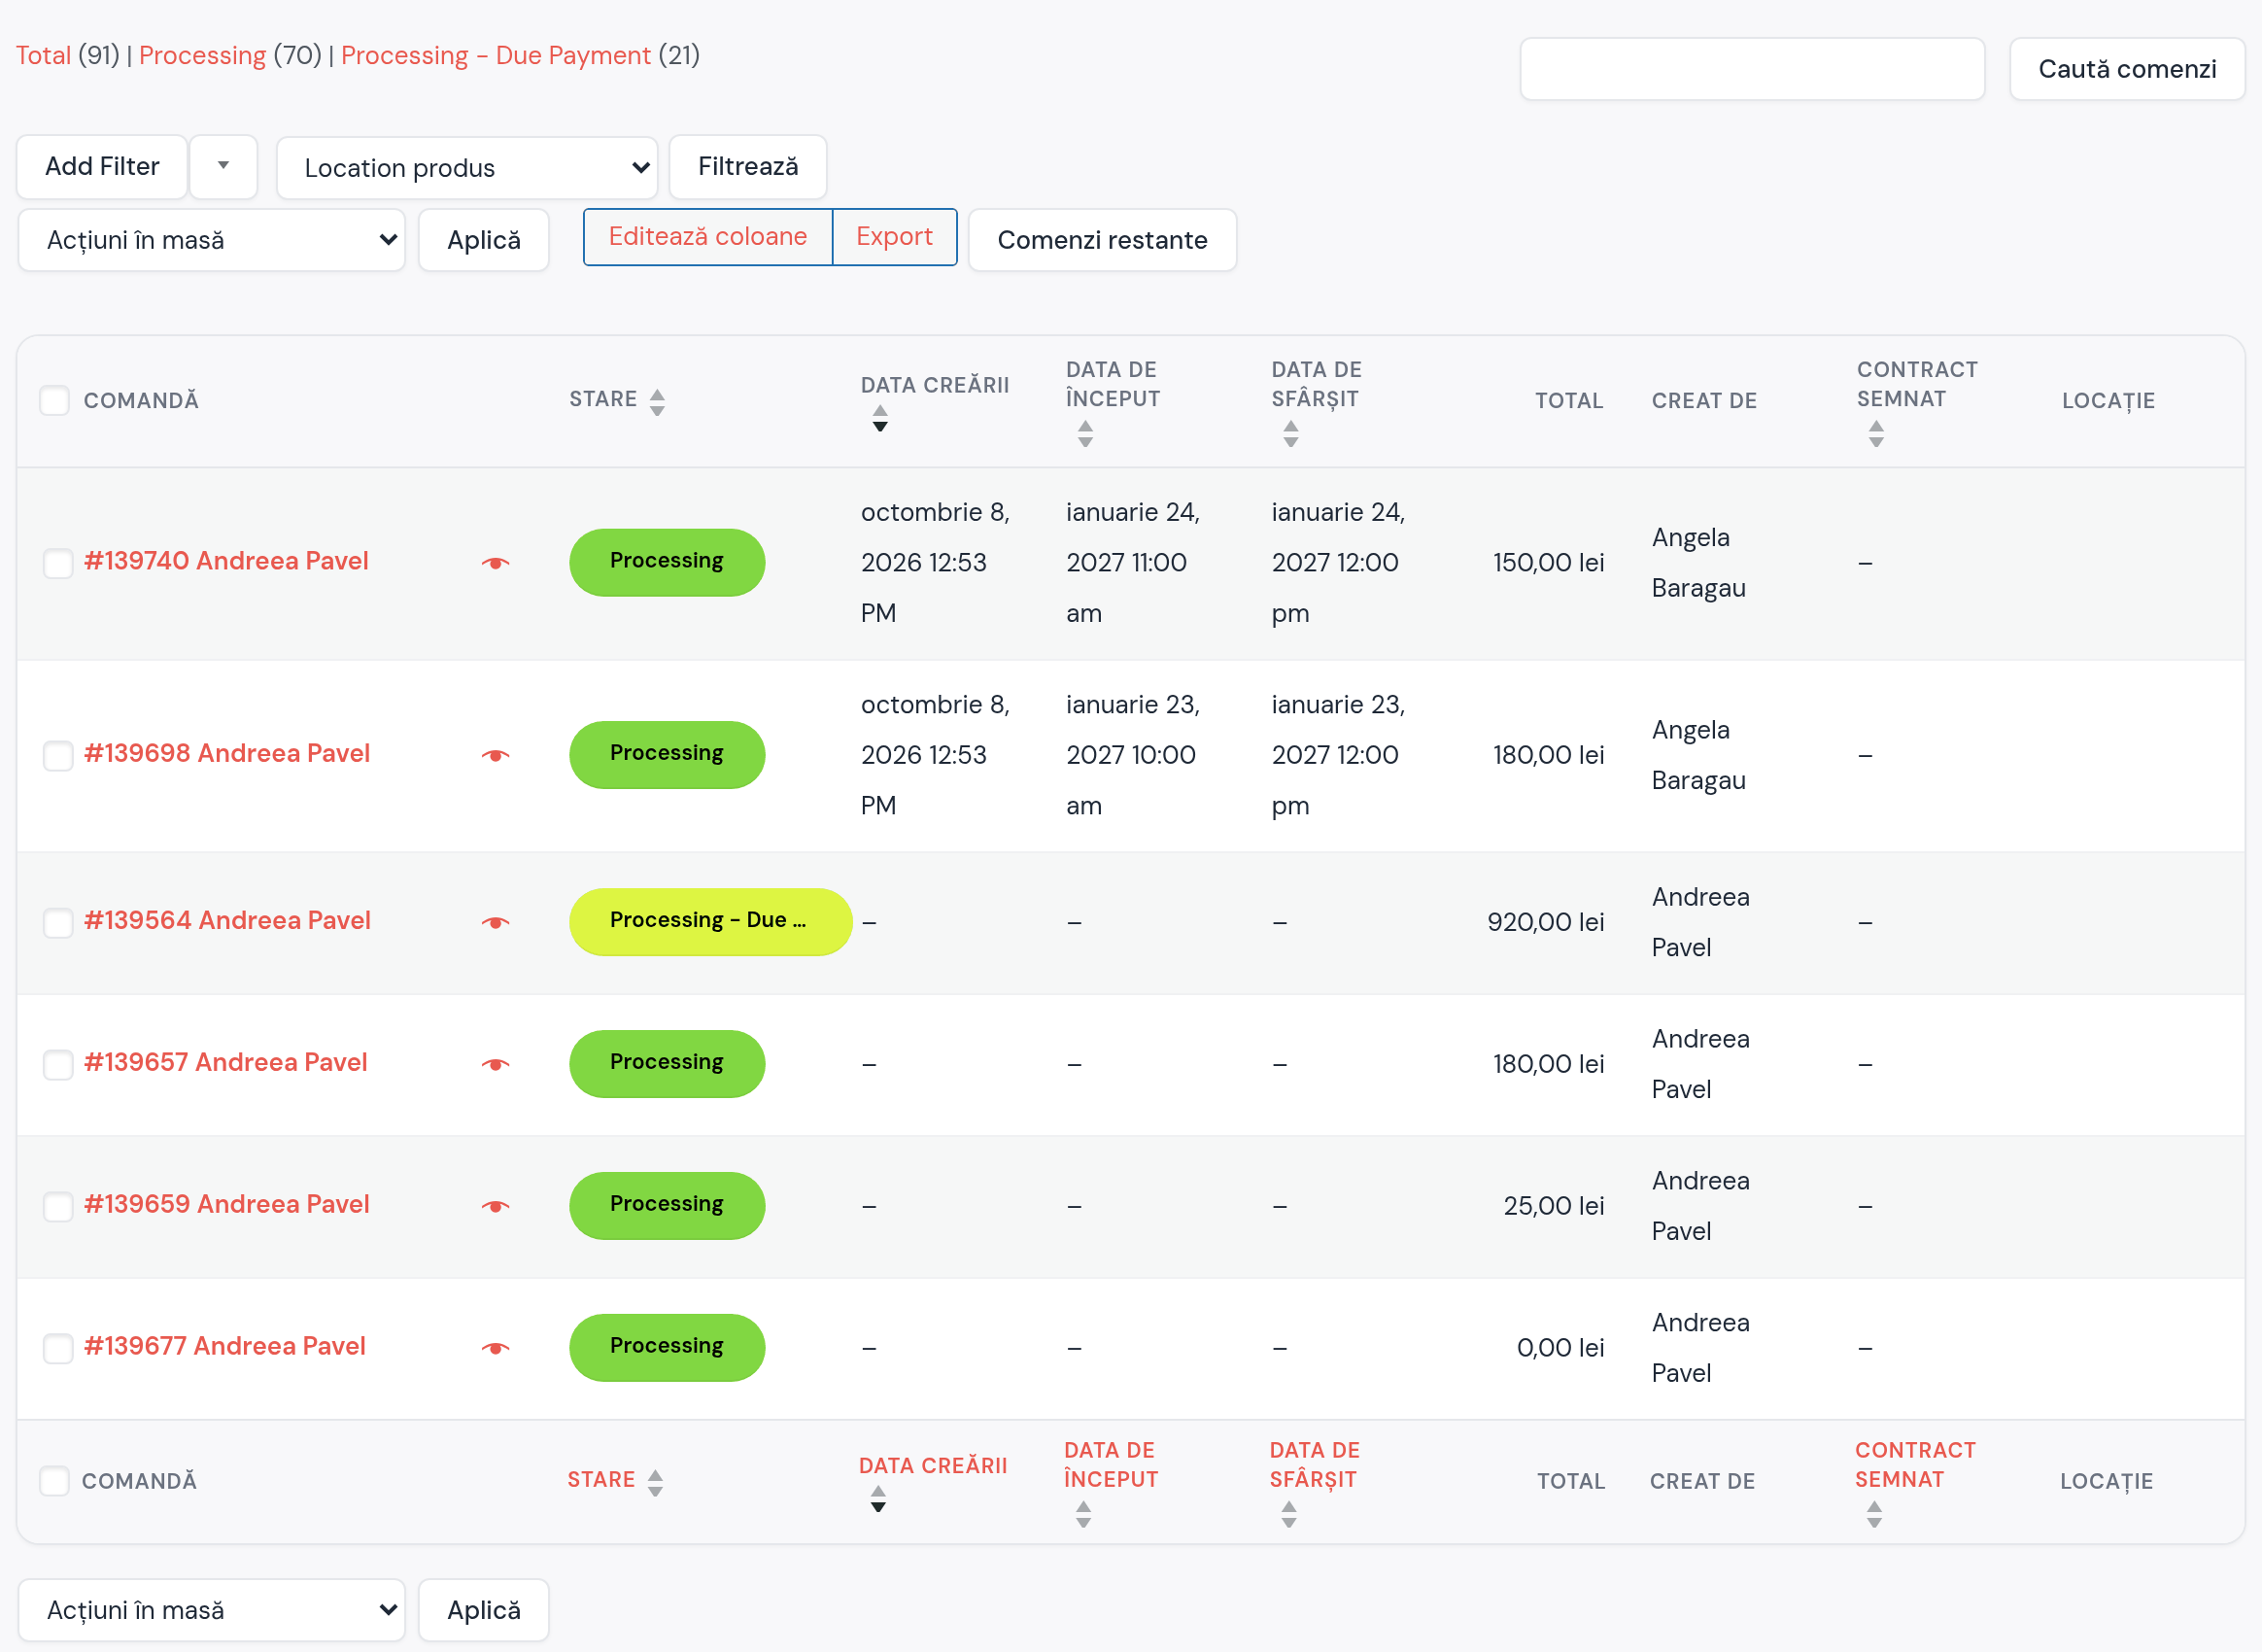This screenshot has width=2262, height=1652.
Task: Sort by Data creării in table footer
Action: (933, 1481)
